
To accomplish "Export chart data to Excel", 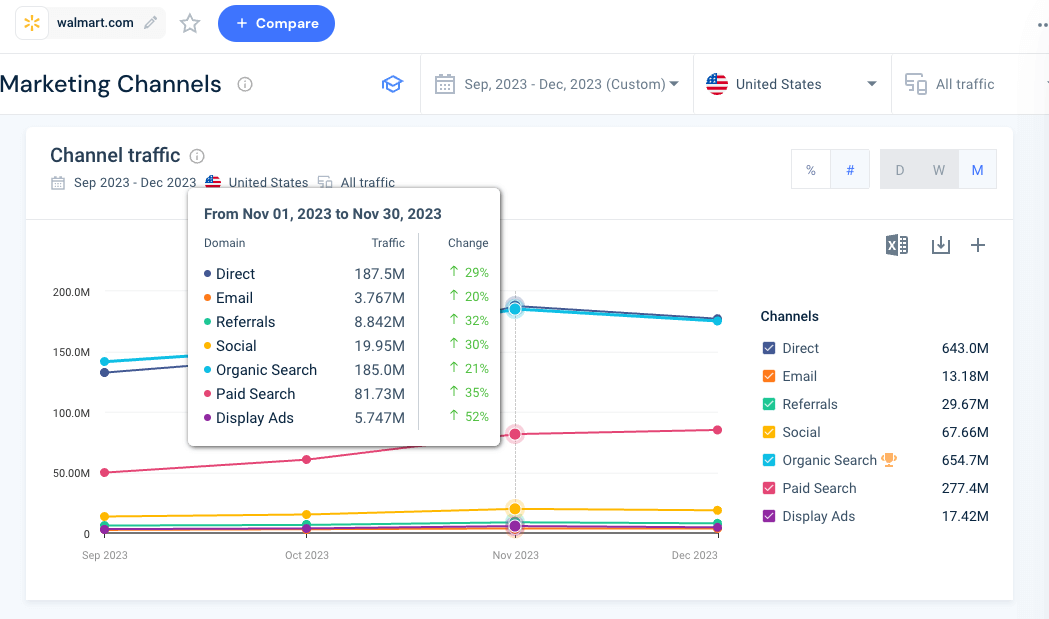I will (896, 245).
